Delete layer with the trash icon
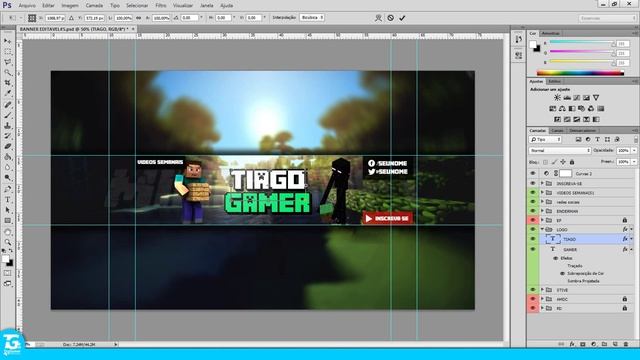The height and width of the screenshot is (360, 640). coord(626,344)
